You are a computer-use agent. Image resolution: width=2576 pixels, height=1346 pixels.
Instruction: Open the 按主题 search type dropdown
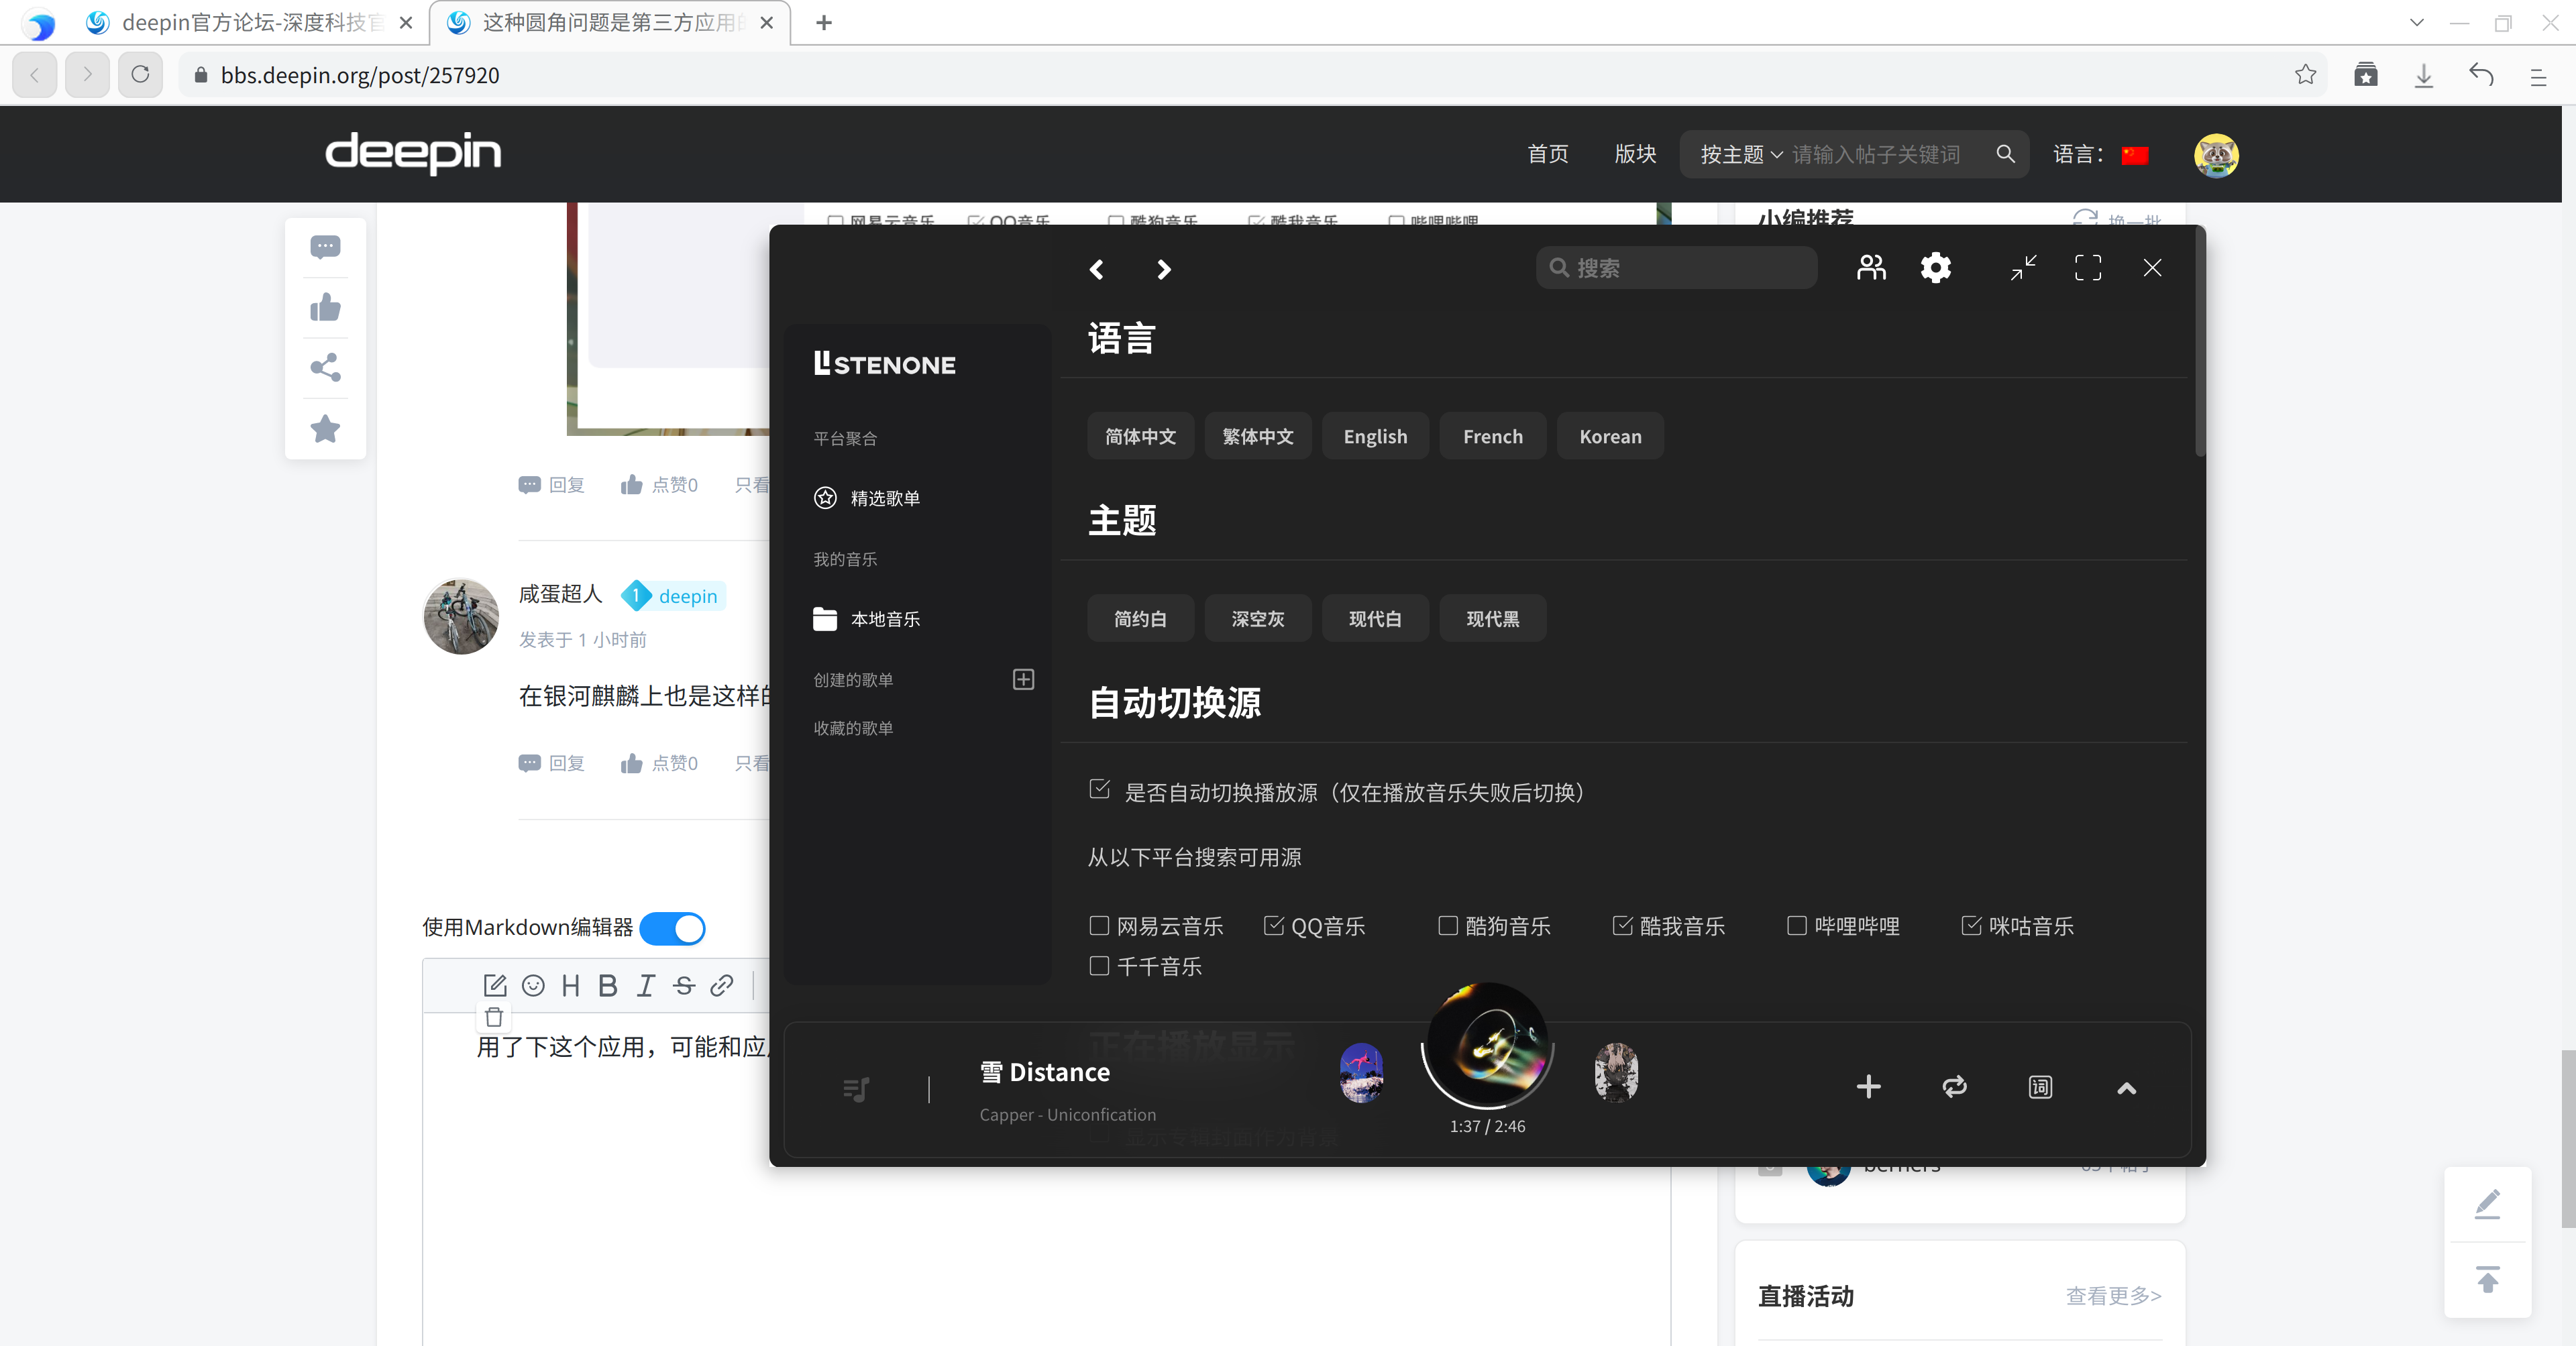click(1741, 155)
